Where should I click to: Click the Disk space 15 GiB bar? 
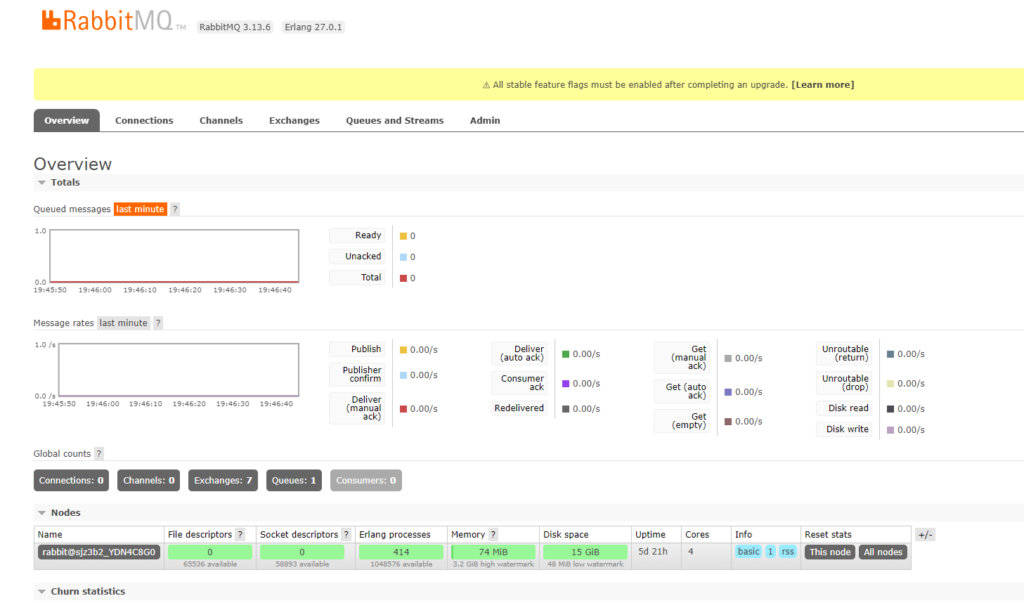(x=585, y=552)
